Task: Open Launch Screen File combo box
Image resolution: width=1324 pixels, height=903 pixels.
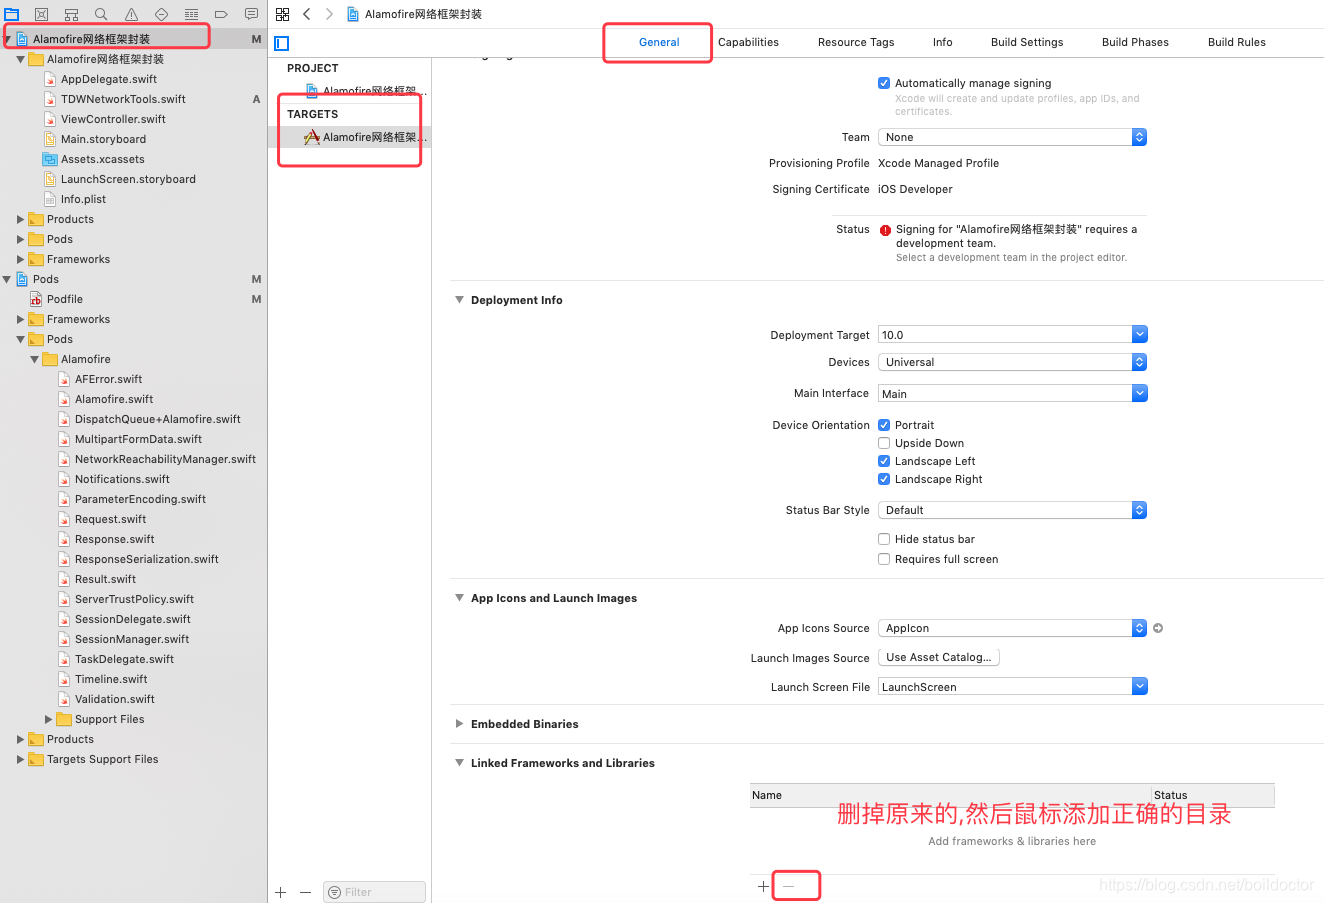Action: [1012, 687]
